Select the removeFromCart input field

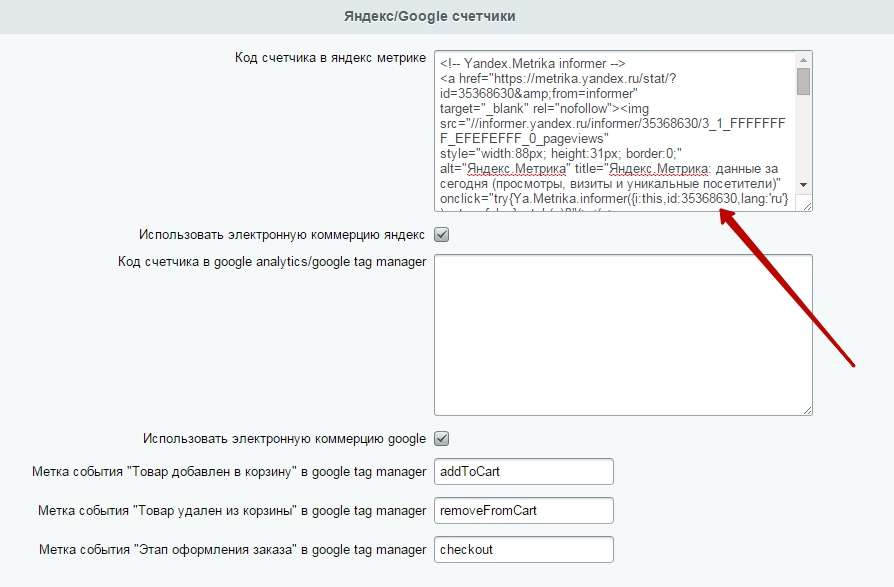pyautogui.click(x=523, y=511)
